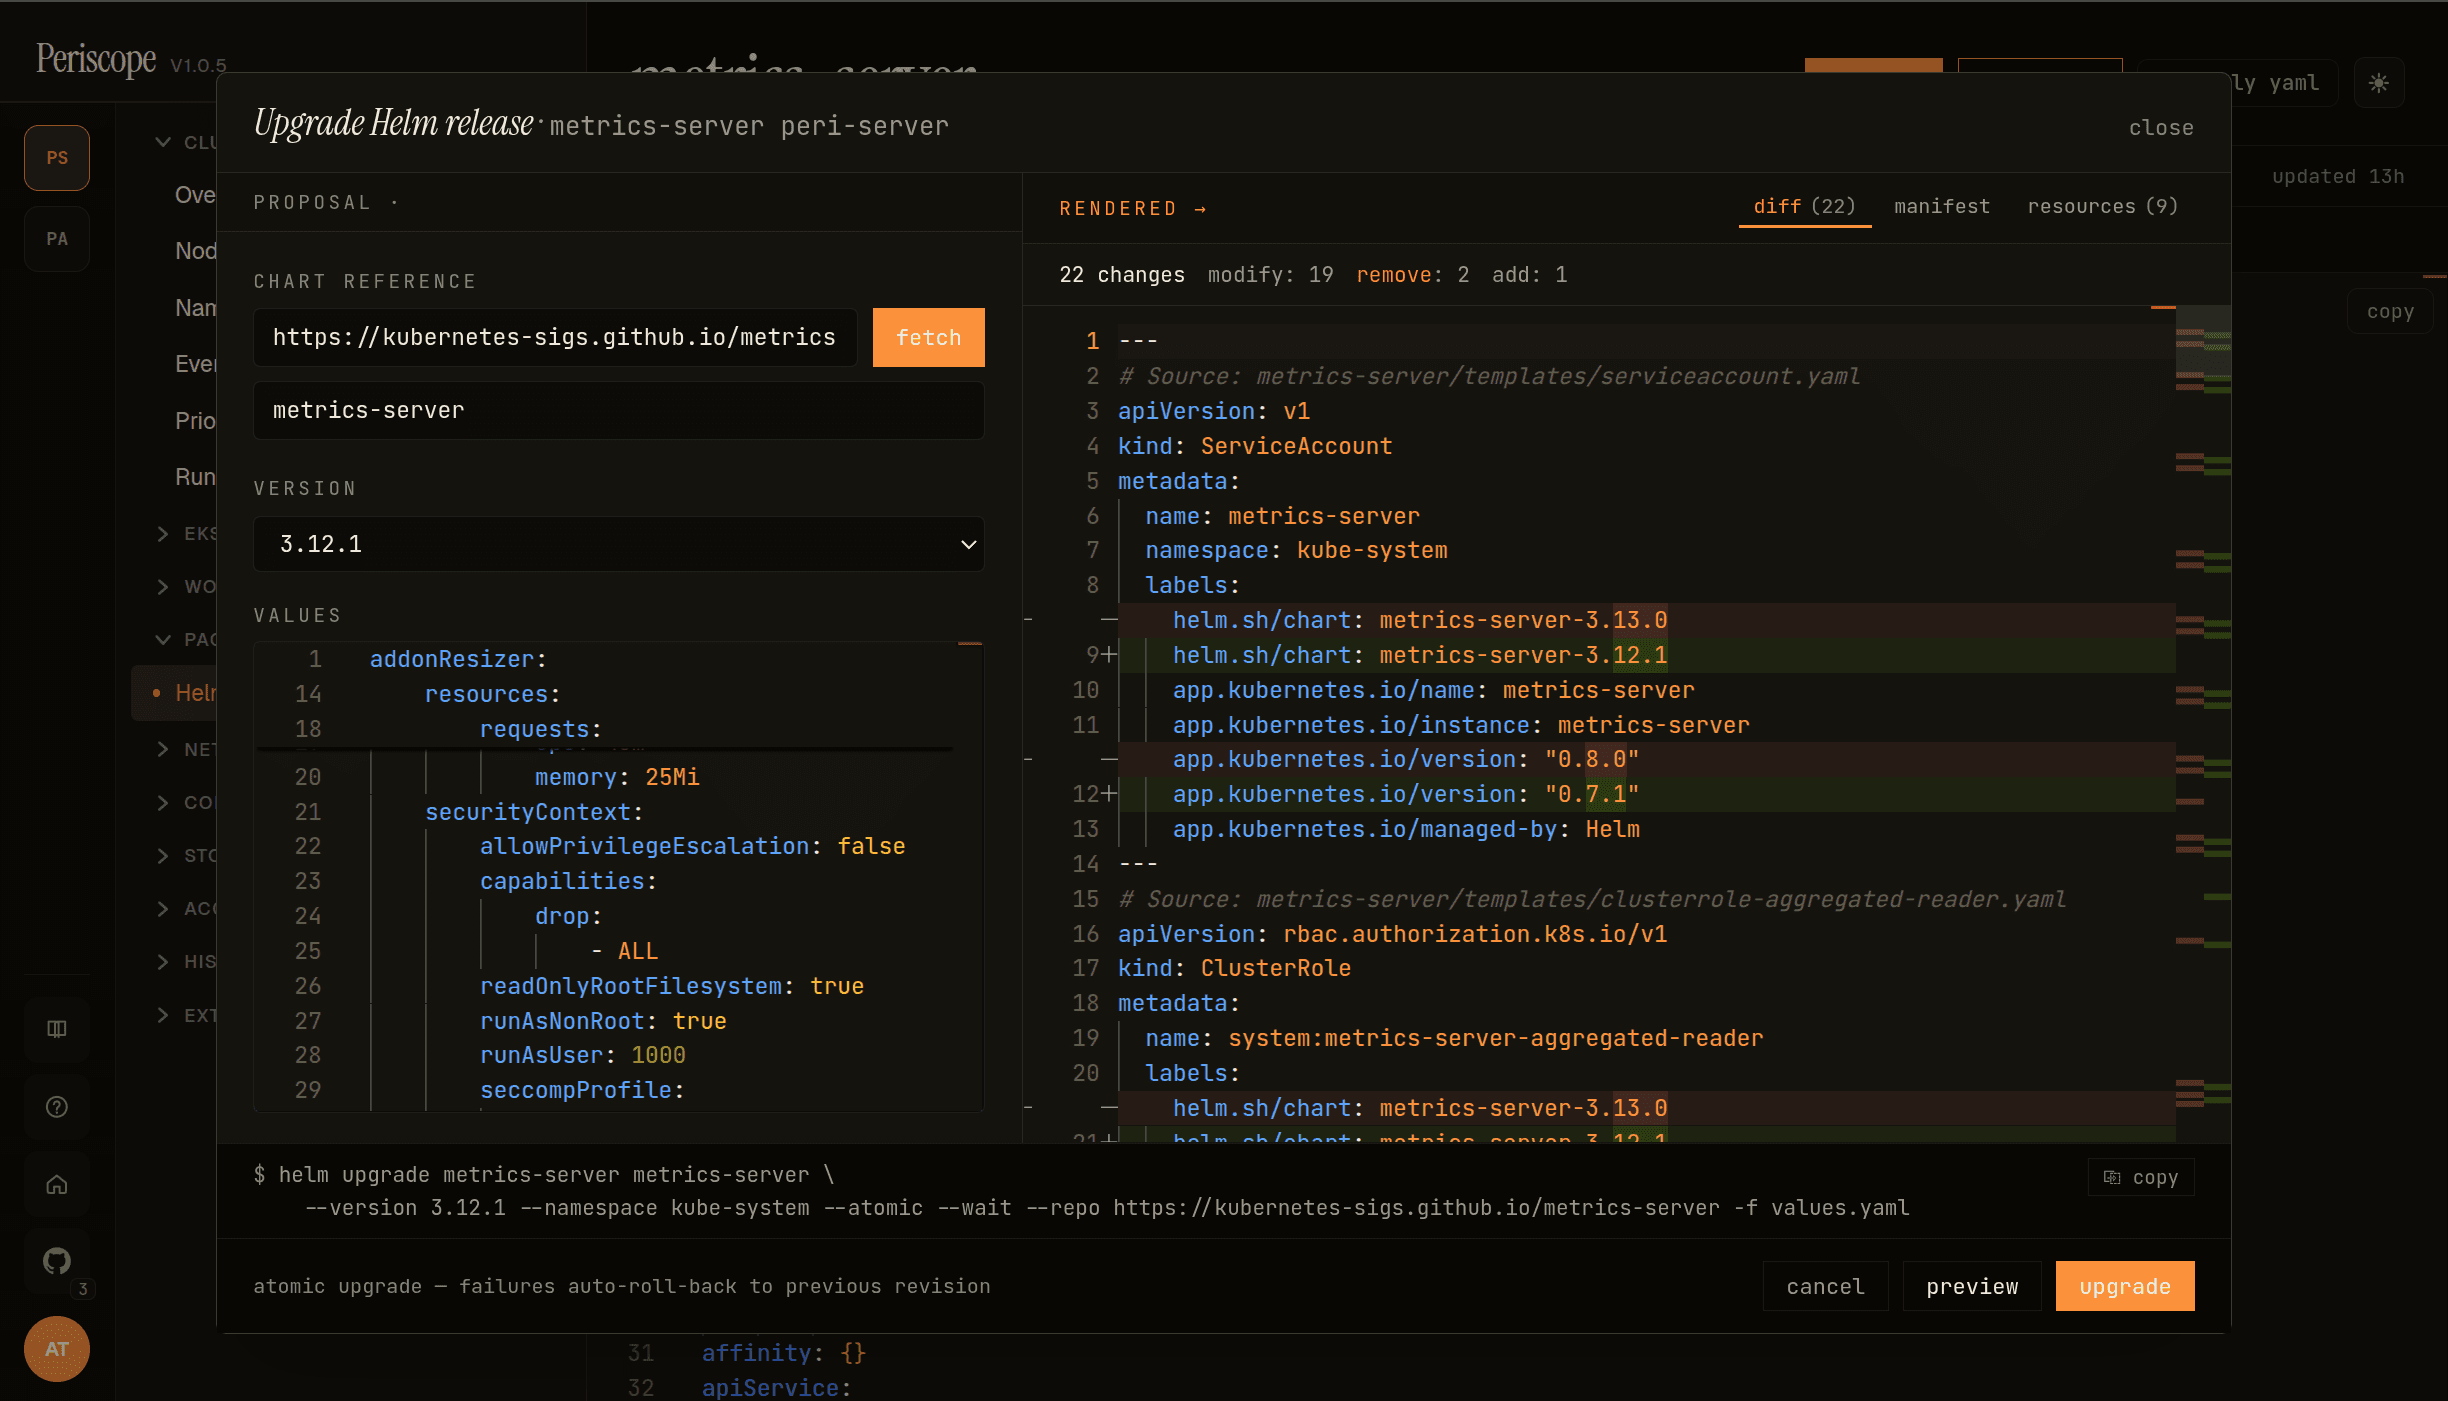Viewport: 2448px width, 1401px height.
Task: Click removed line "metrics-server-3.13.0" under ServiceAccount
Action: [1420, 620]
